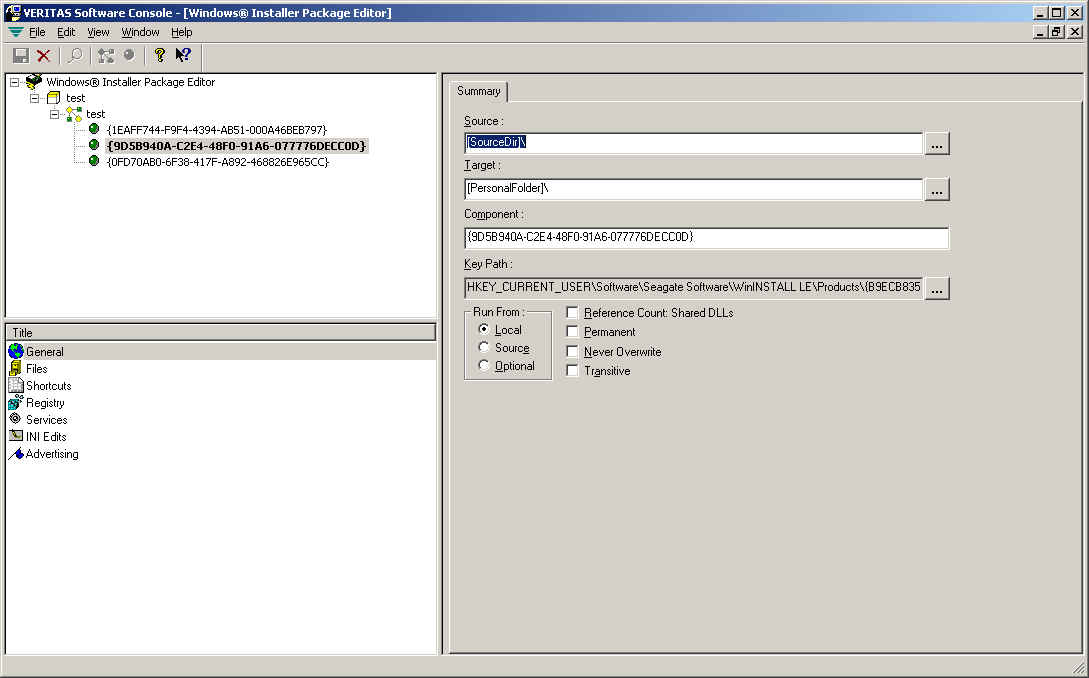The height and width of the screenshot is (678, 1089).
Task: Click the tree structure toolbar icon
Action: pyautogui.click(x=106, y=56)
